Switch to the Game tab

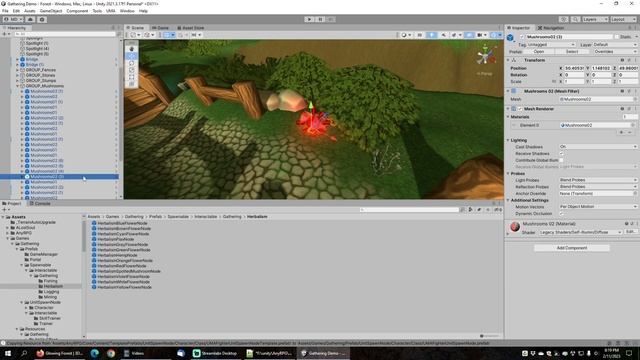pyautogui.click(x=160, y=28)
